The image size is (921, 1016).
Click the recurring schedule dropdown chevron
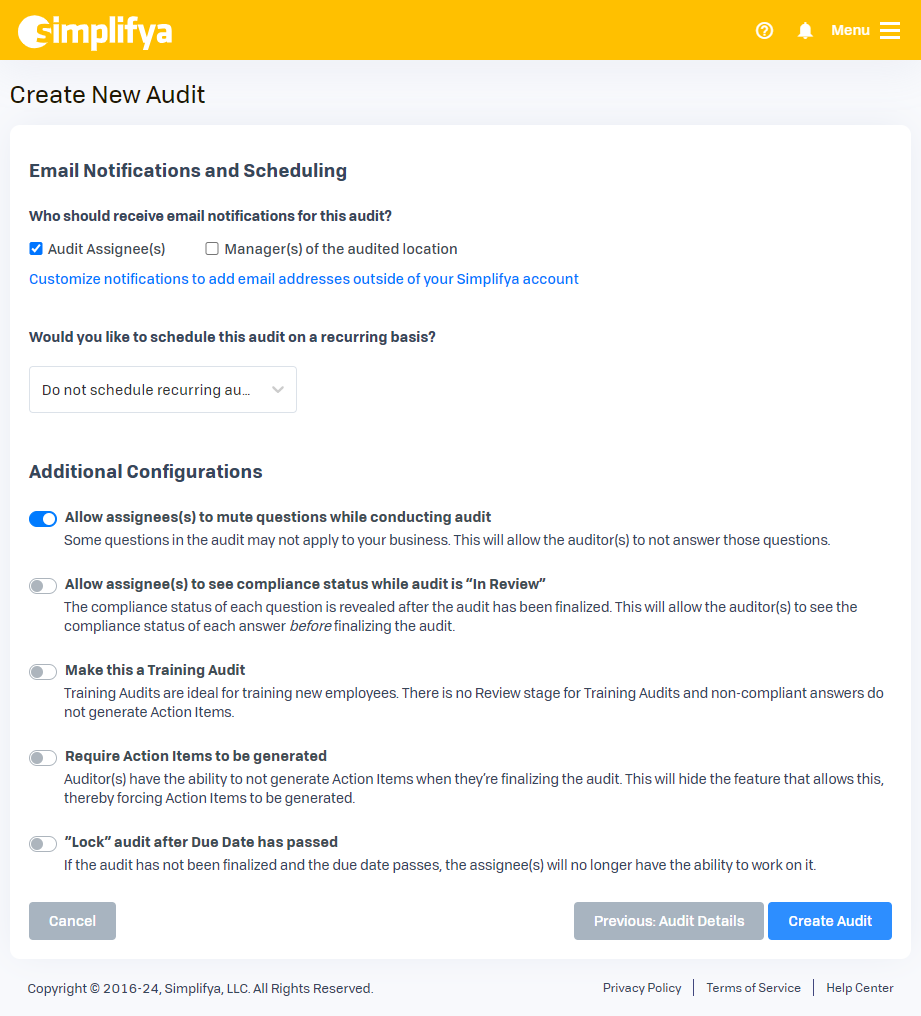(278, 390)
